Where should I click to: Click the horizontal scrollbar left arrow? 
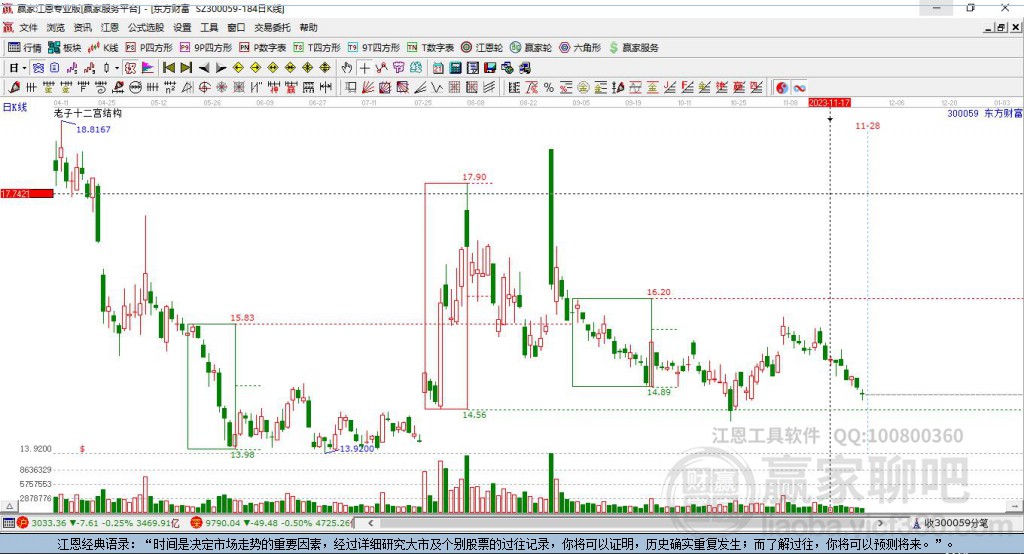coord(370,523)
